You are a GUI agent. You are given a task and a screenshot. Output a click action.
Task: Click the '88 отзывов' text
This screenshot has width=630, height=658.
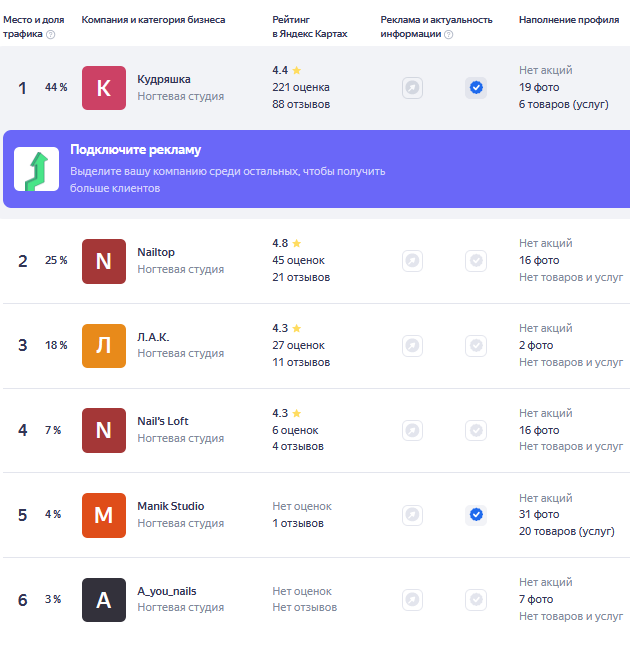pos(301,104)
